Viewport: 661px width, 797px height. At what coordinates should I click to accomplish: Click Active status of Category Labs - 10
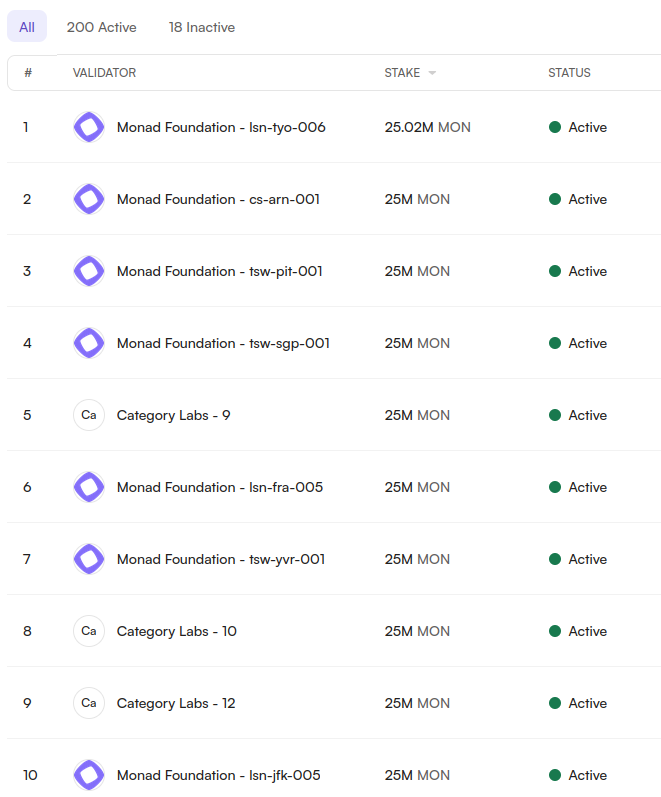(578, 631)
